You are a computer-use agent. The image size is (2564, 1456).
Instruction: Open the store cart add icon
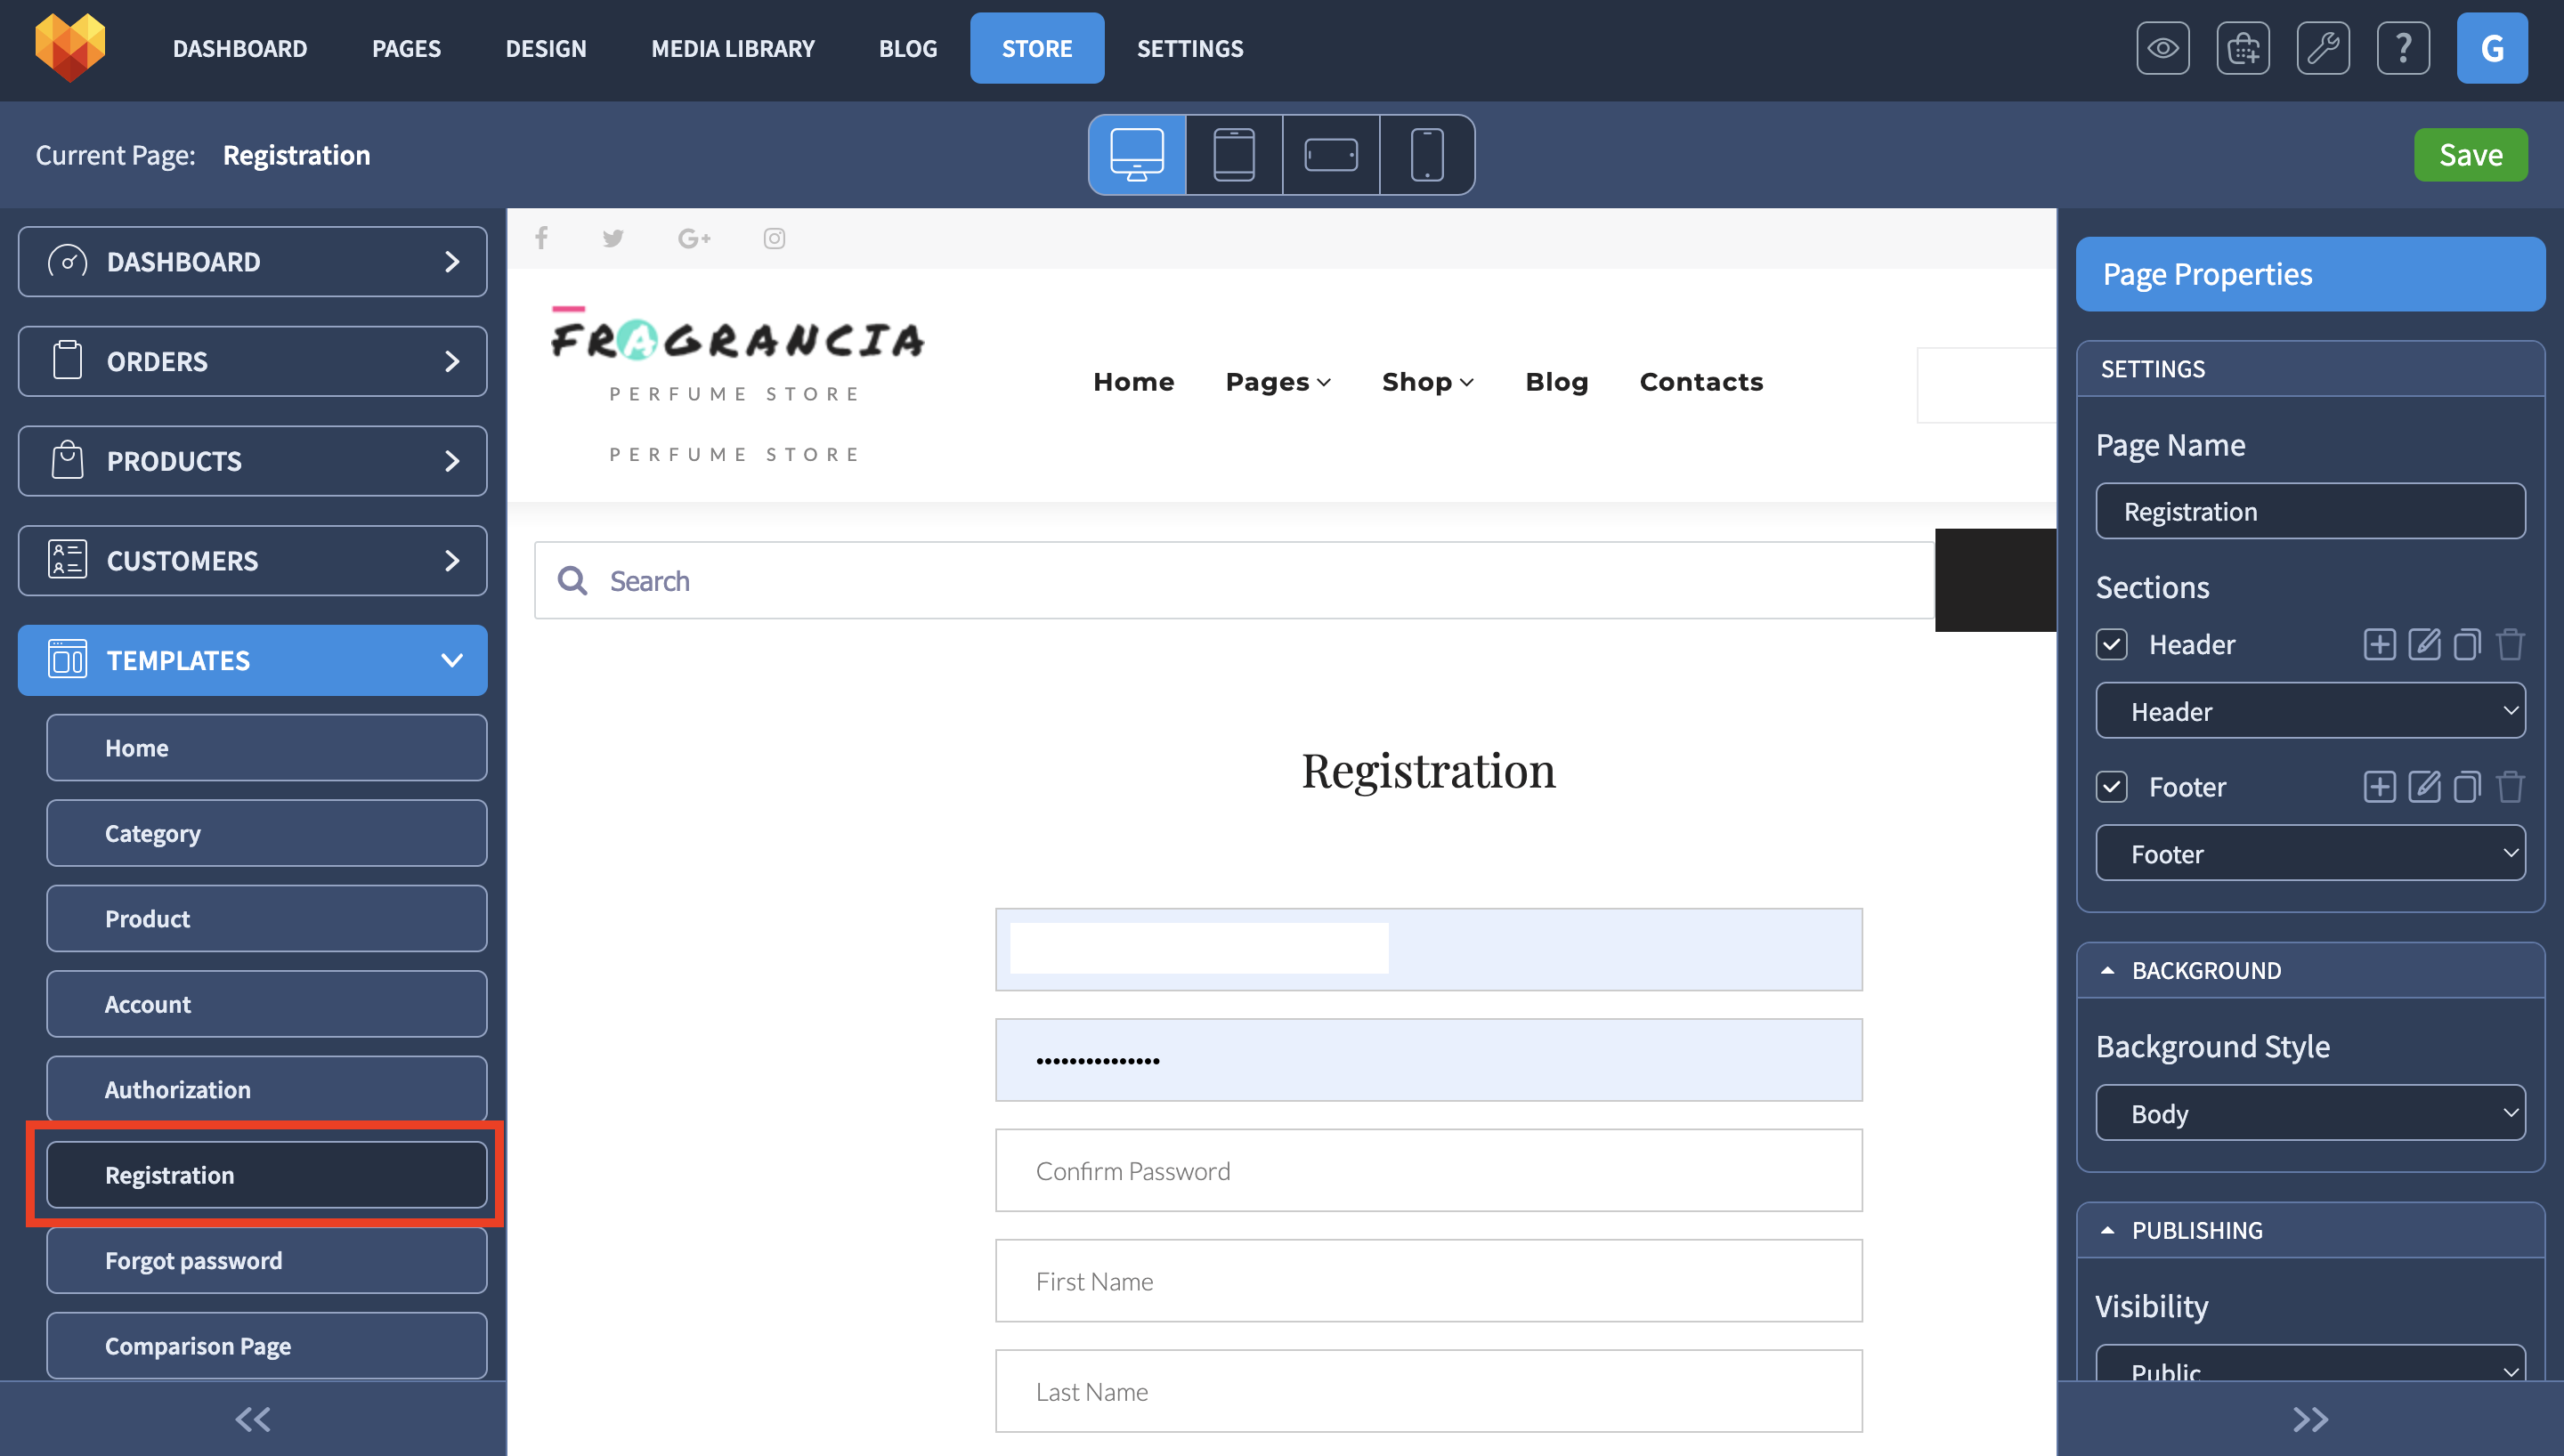coord(2242,48)
